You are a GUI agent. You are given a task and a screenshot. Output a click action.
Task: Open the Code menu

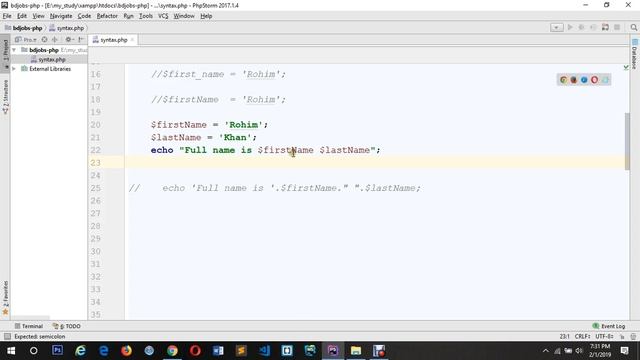tap(84, 16)
